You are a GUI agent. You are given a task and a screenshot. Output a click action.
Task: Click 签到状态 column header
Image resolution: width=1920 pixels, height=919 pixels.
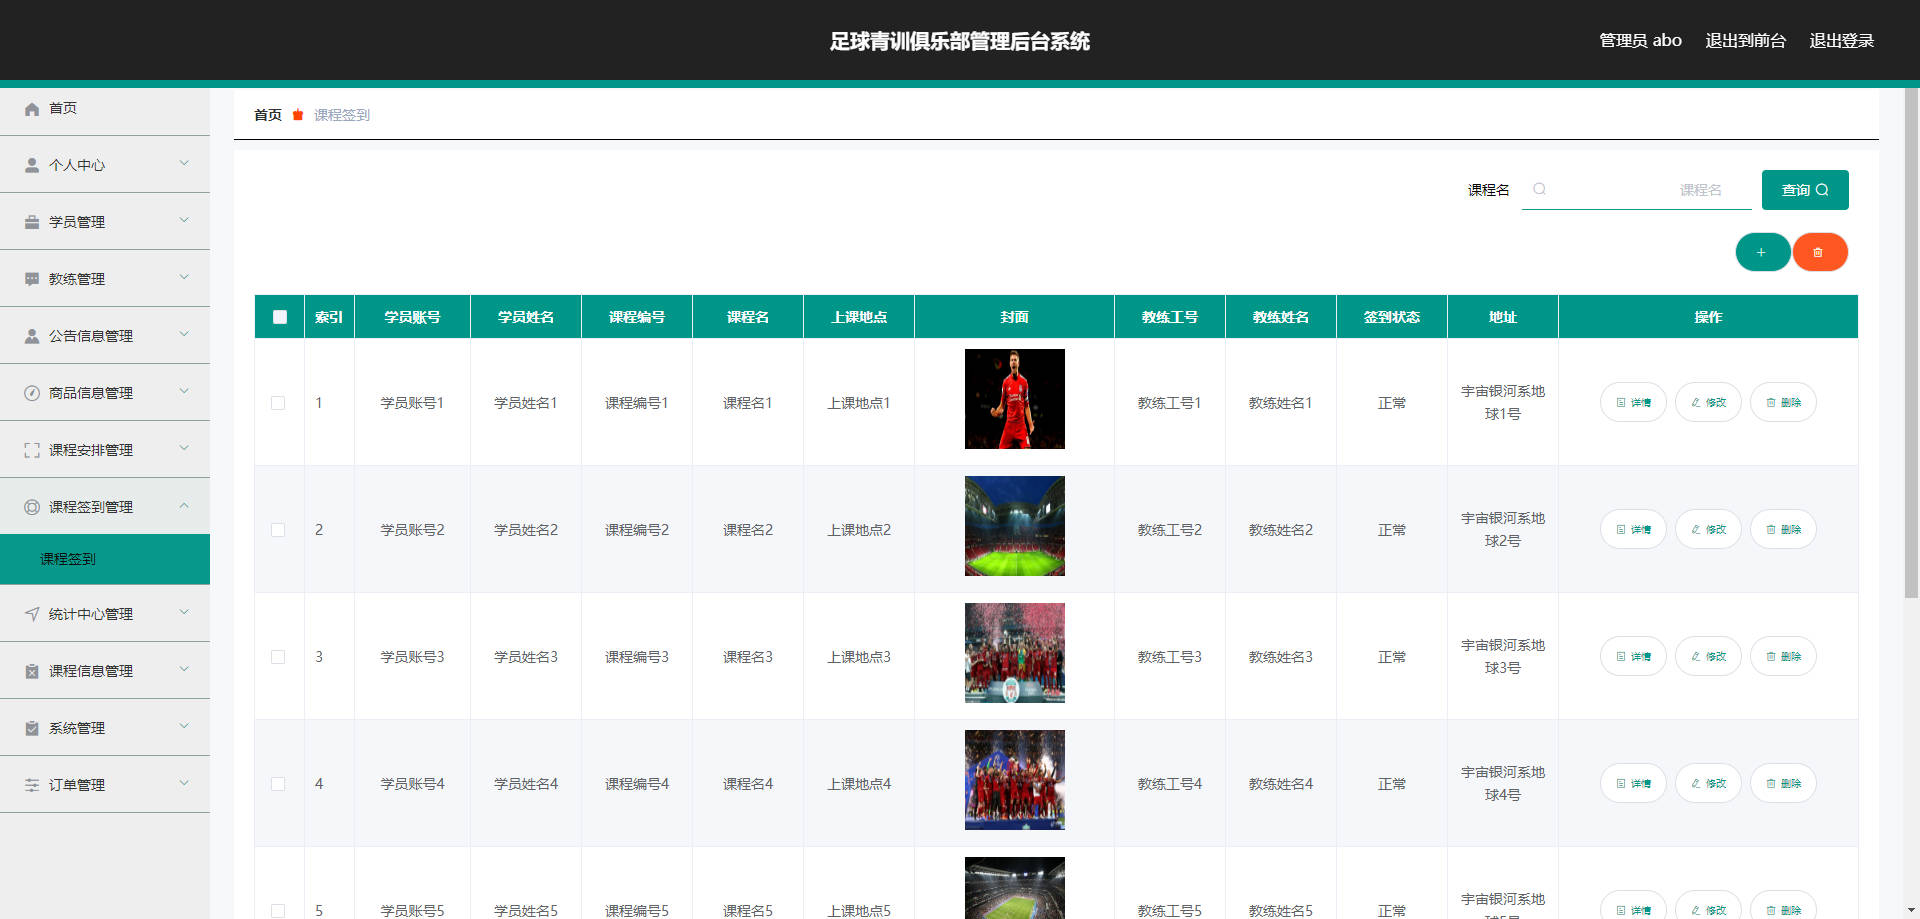[x=1391, y=317]
